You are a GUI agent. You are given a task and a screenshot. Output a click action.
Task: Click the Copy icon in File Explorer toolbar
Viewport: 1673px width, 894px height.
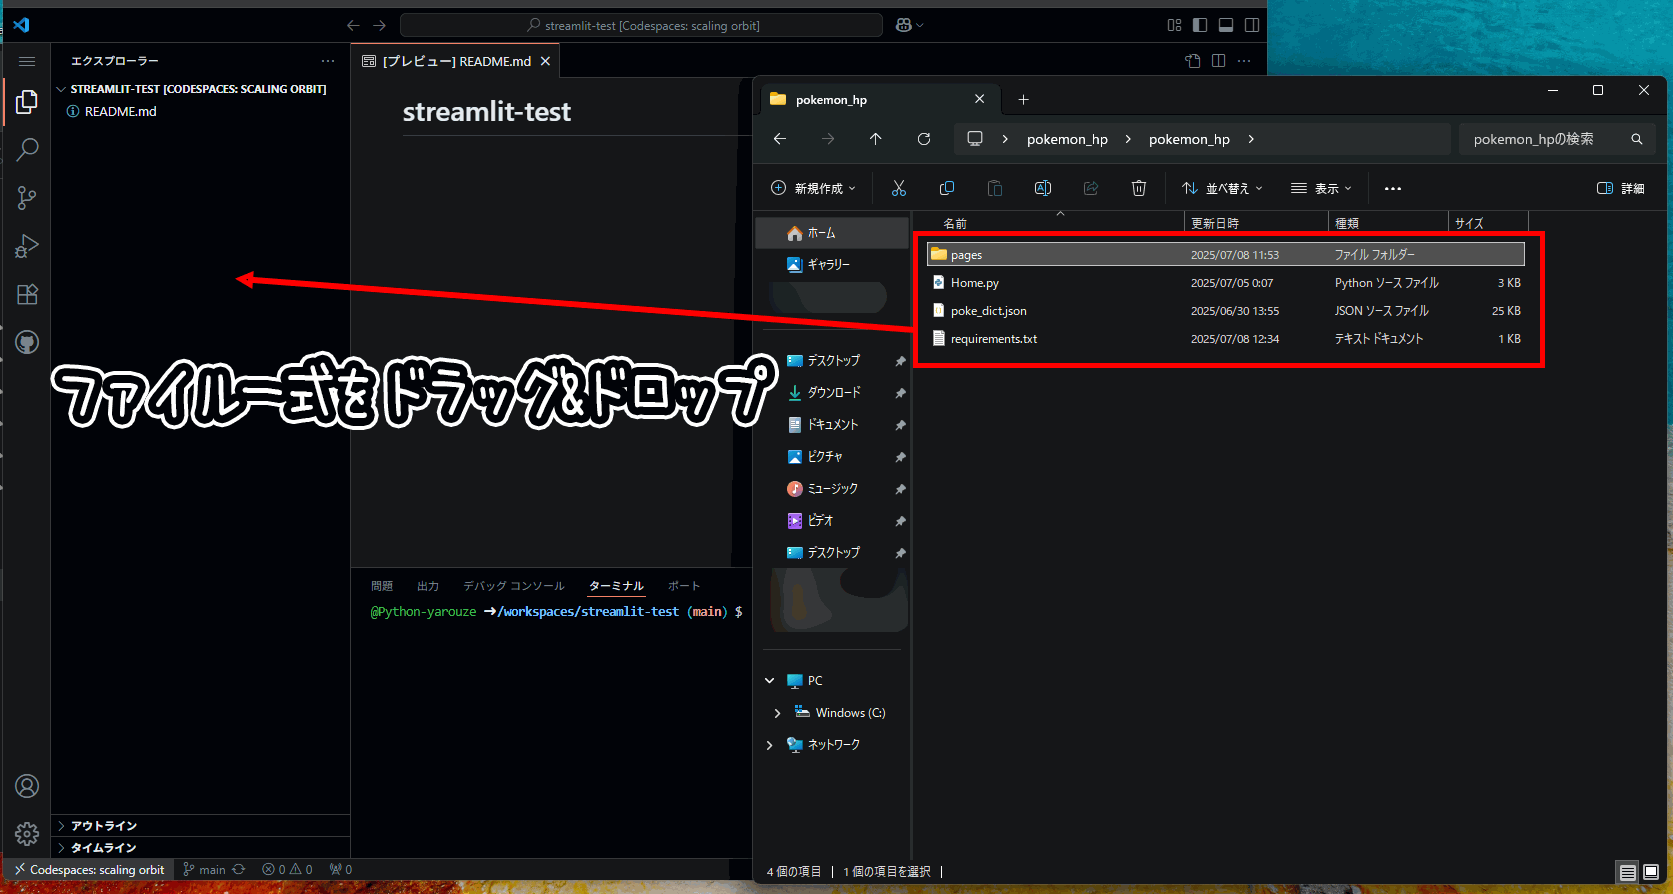[x=947, y=188]
